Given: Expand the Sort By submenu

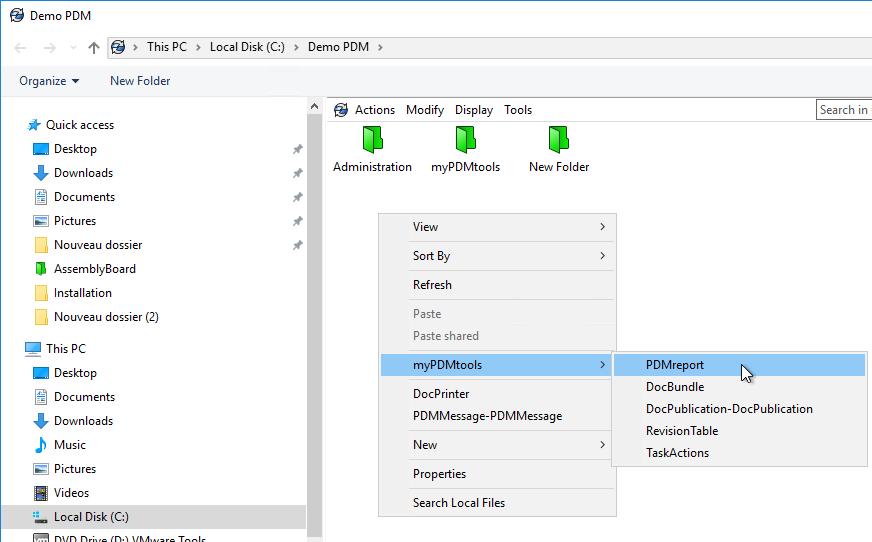Looking at the screenshot, I should click(x=497, y=256).
